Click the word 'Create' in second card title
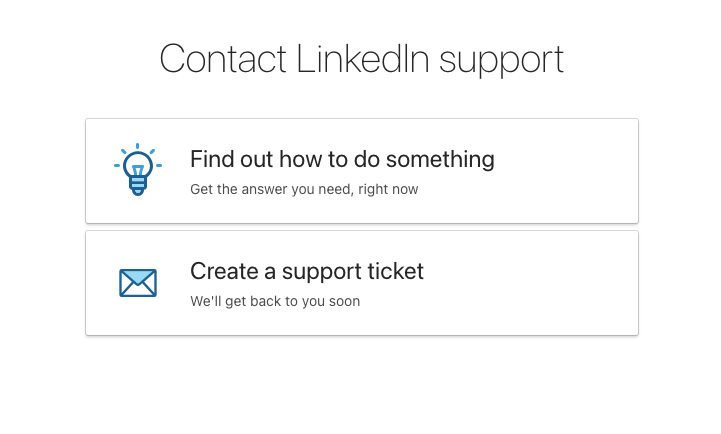721x434 pixels. coord(224,271)
